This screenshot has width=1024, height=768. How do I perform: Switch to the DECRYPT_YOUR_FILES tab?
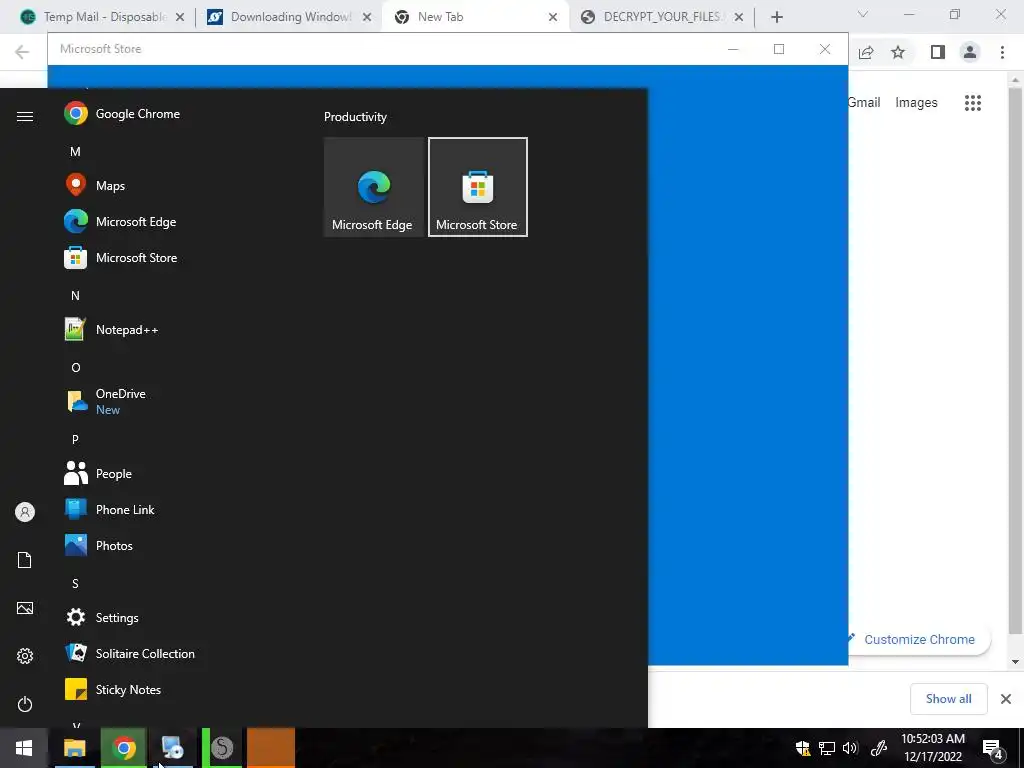pos(662,17)
